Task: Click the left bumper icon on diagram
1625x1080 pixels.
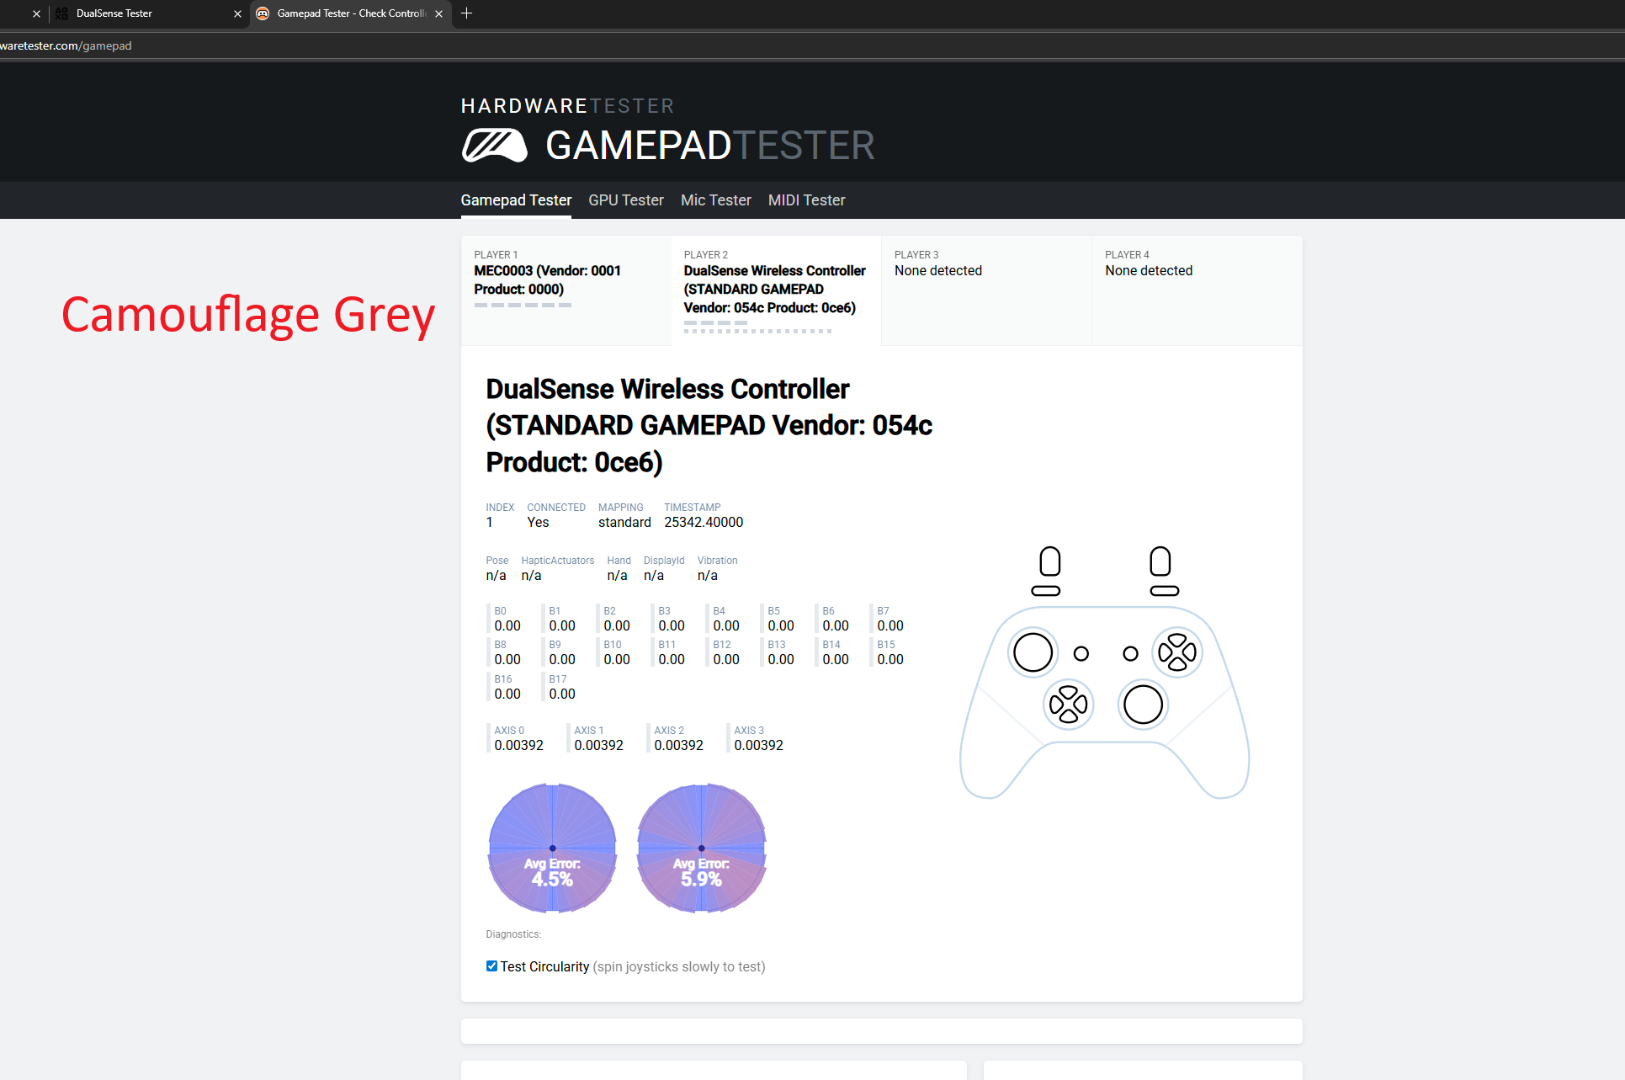Action: point(1046,591)
